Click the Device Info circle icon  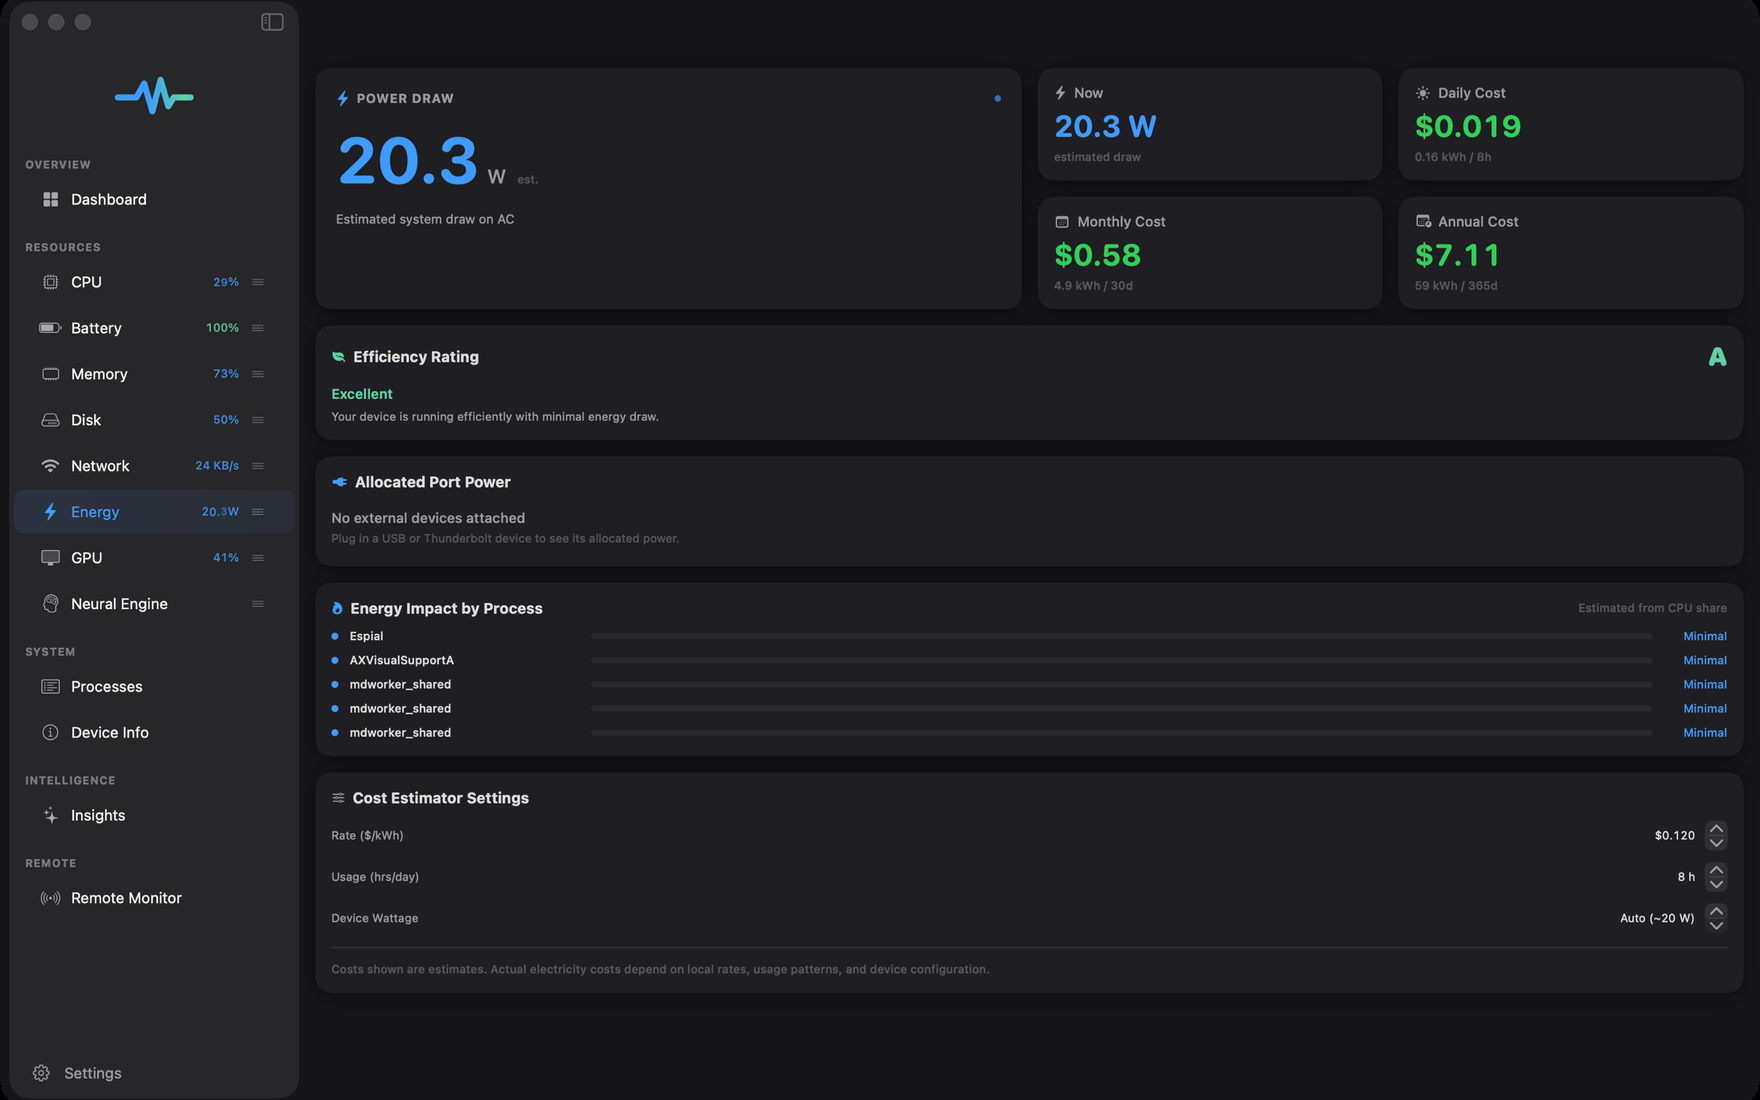[50, 733]
